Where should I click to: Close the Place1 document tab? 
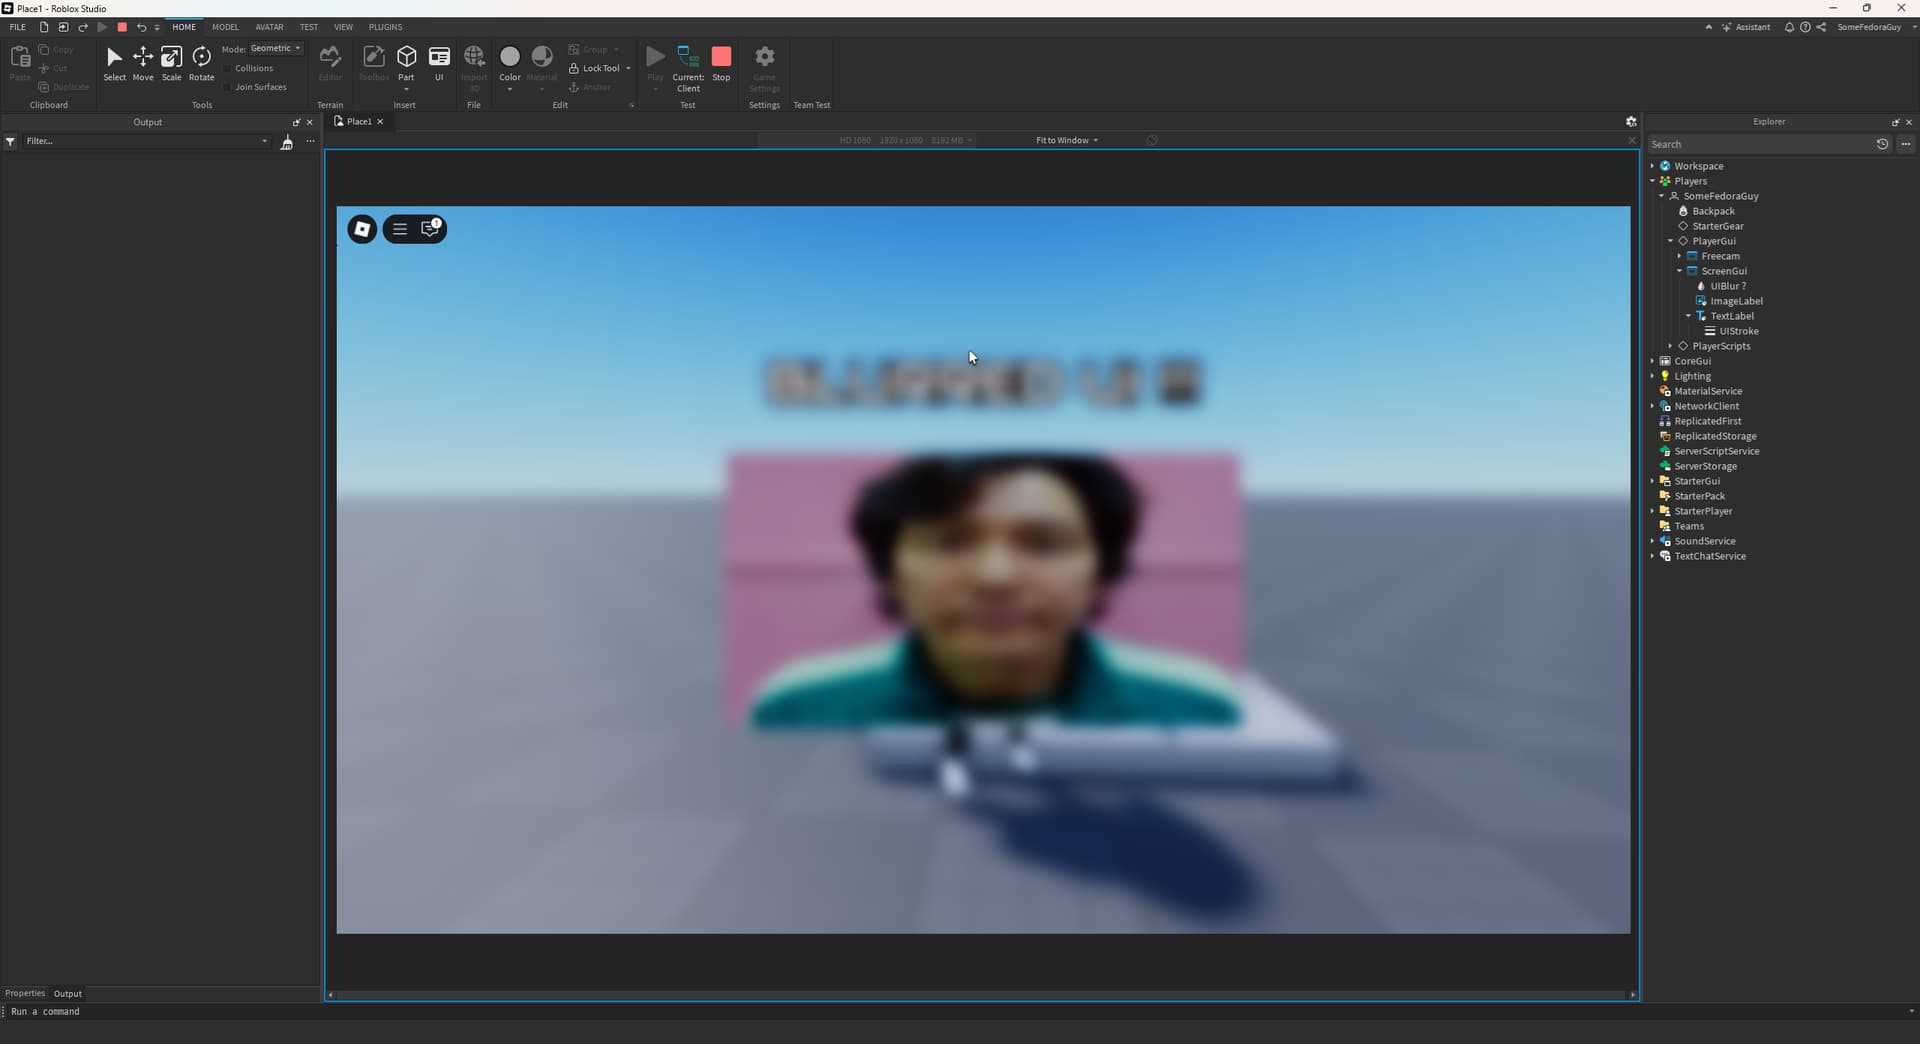(x=380, y=122)
